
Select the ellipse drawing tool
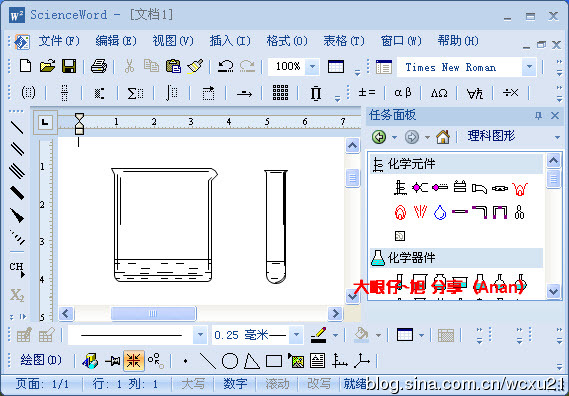(230, 361)
